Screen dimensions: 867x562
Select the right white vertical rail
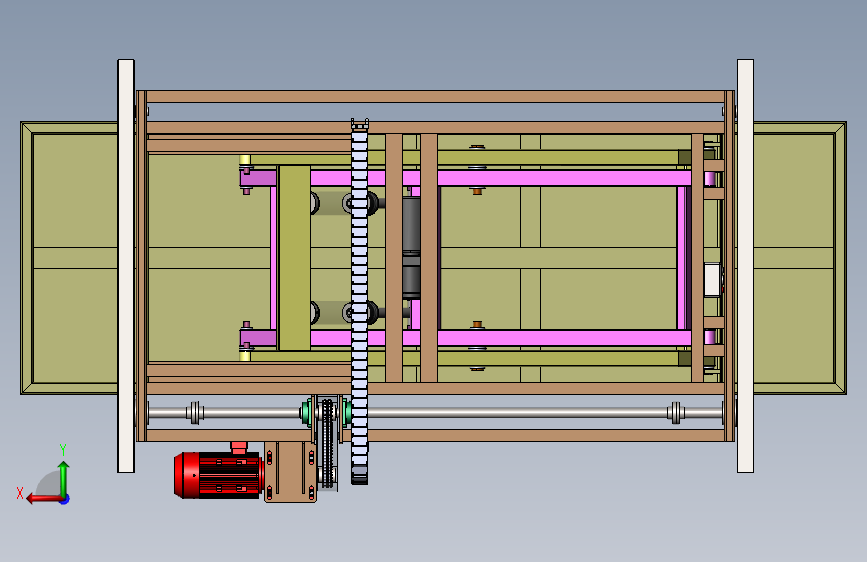coord(745,266)
